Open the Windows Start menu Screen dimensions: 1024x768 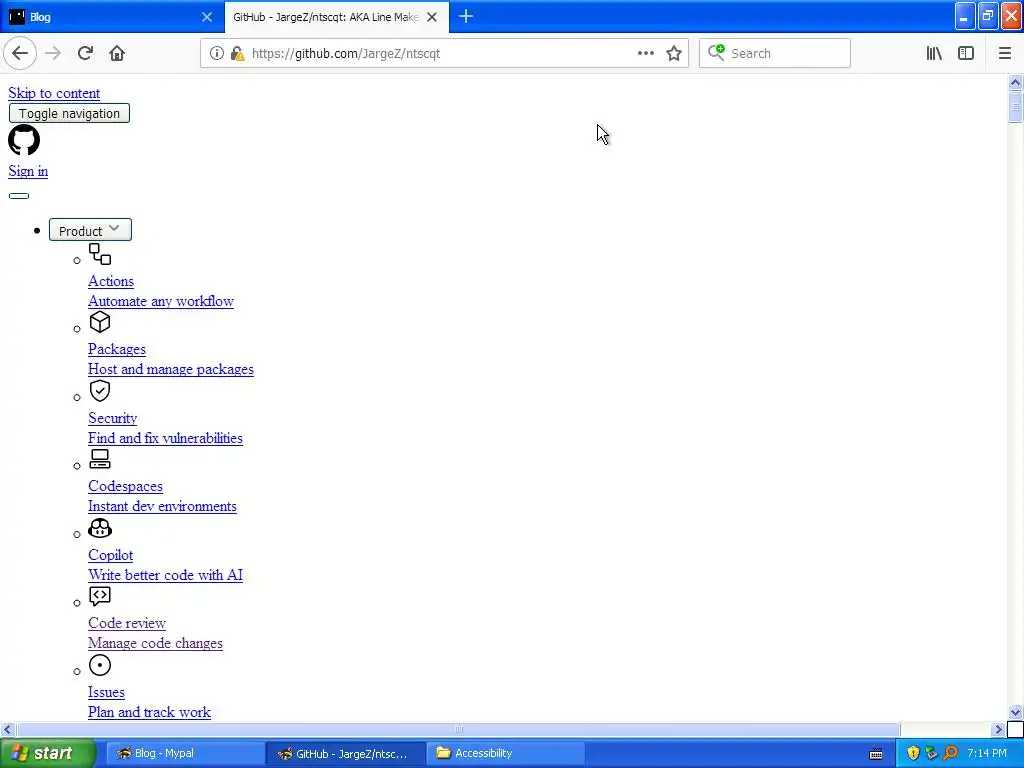[47, 753]
